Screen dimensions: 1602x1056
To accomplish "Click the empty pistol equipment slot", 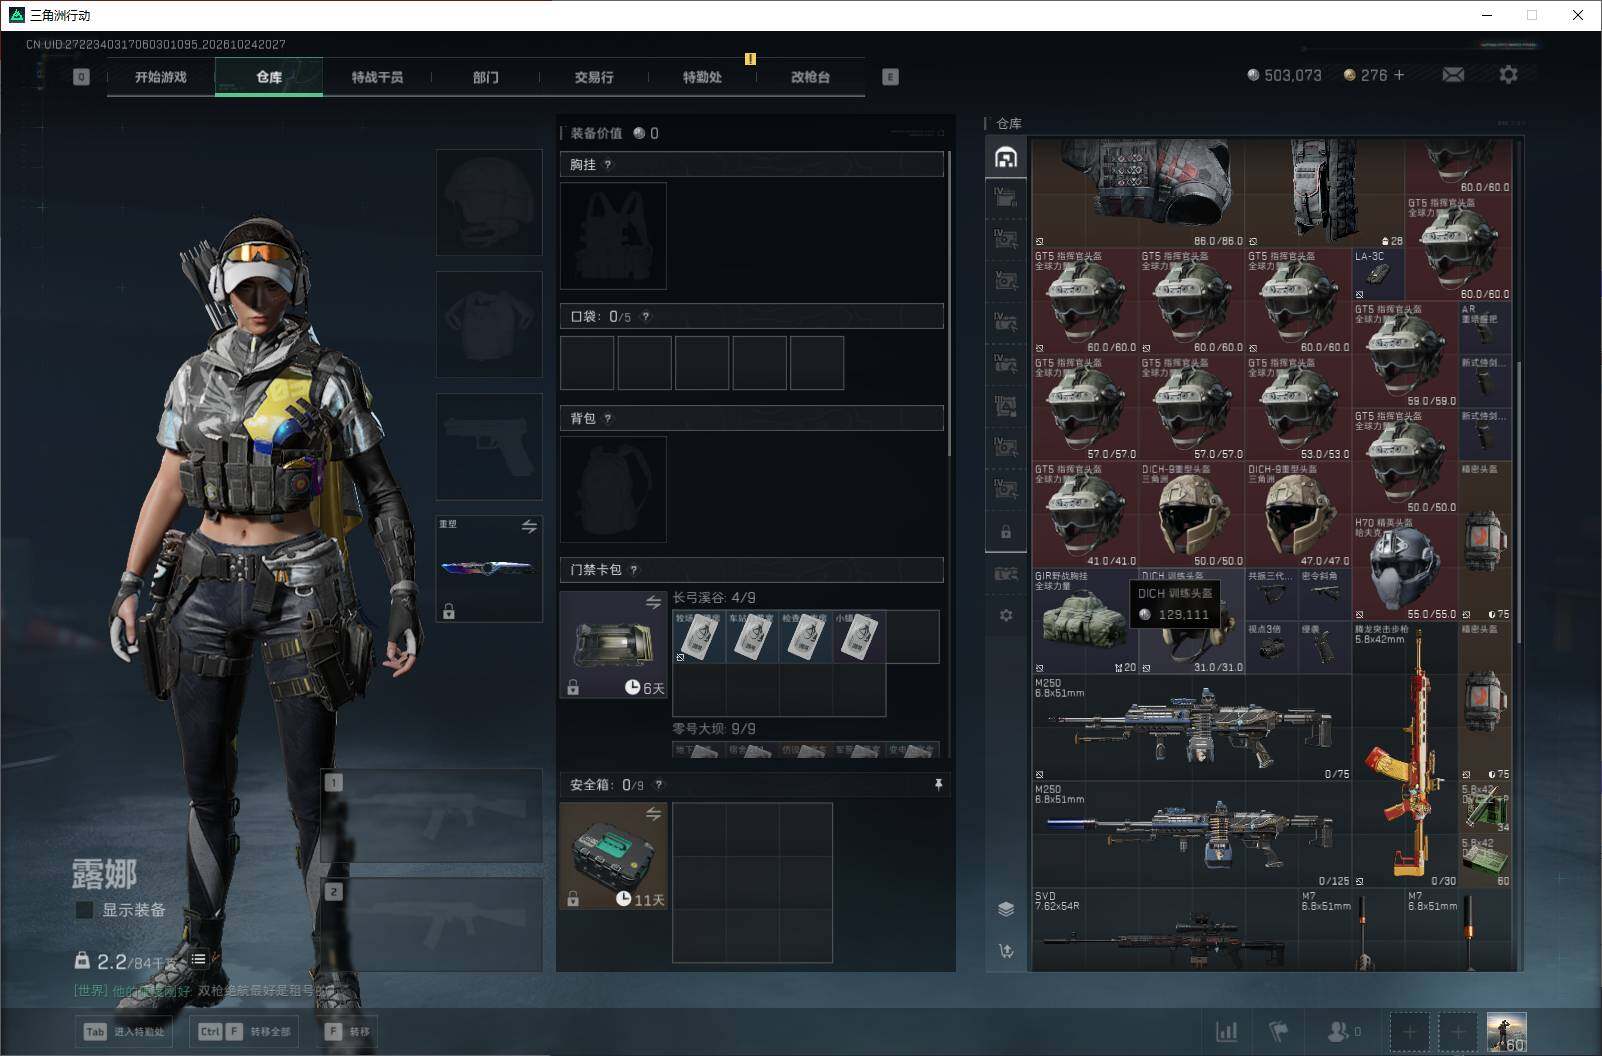I will tap(489, 447).
